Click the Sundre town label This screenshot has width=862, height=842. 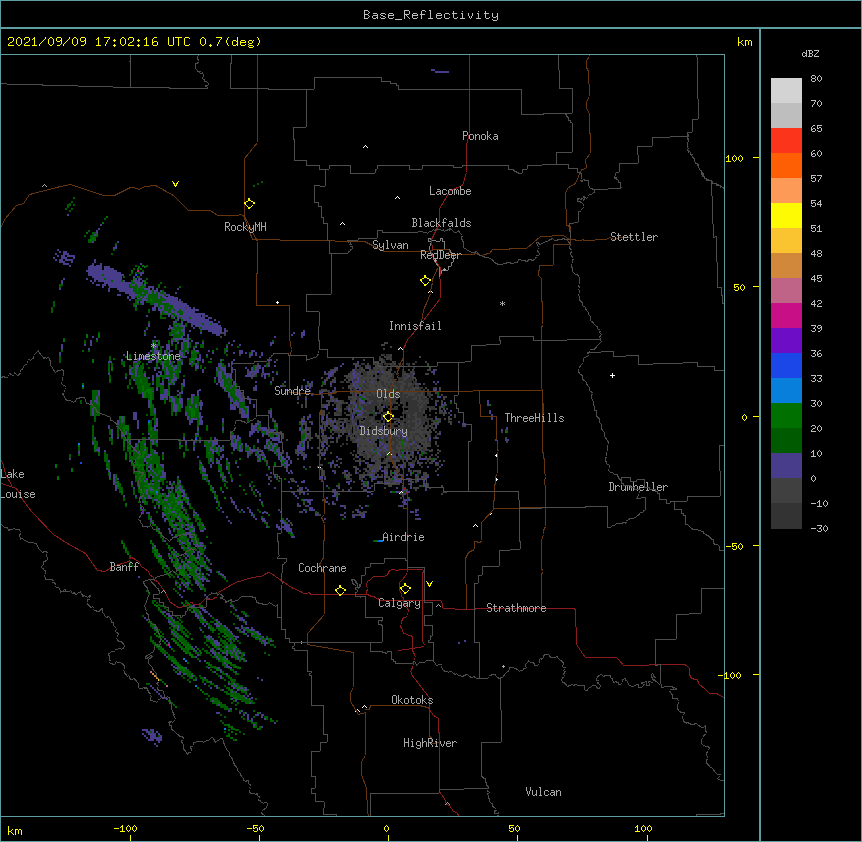tap(292, 391)
